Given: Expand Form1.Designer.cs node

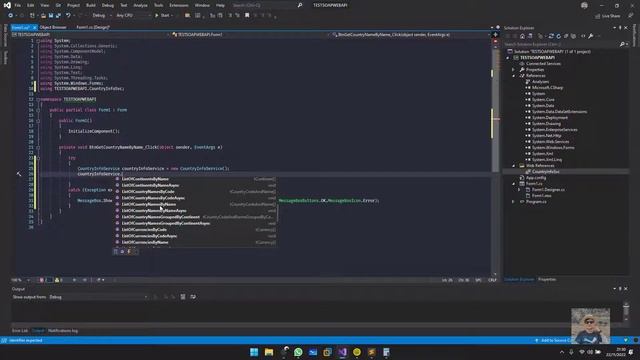Looking at the screenshot, I should (519, 190).
